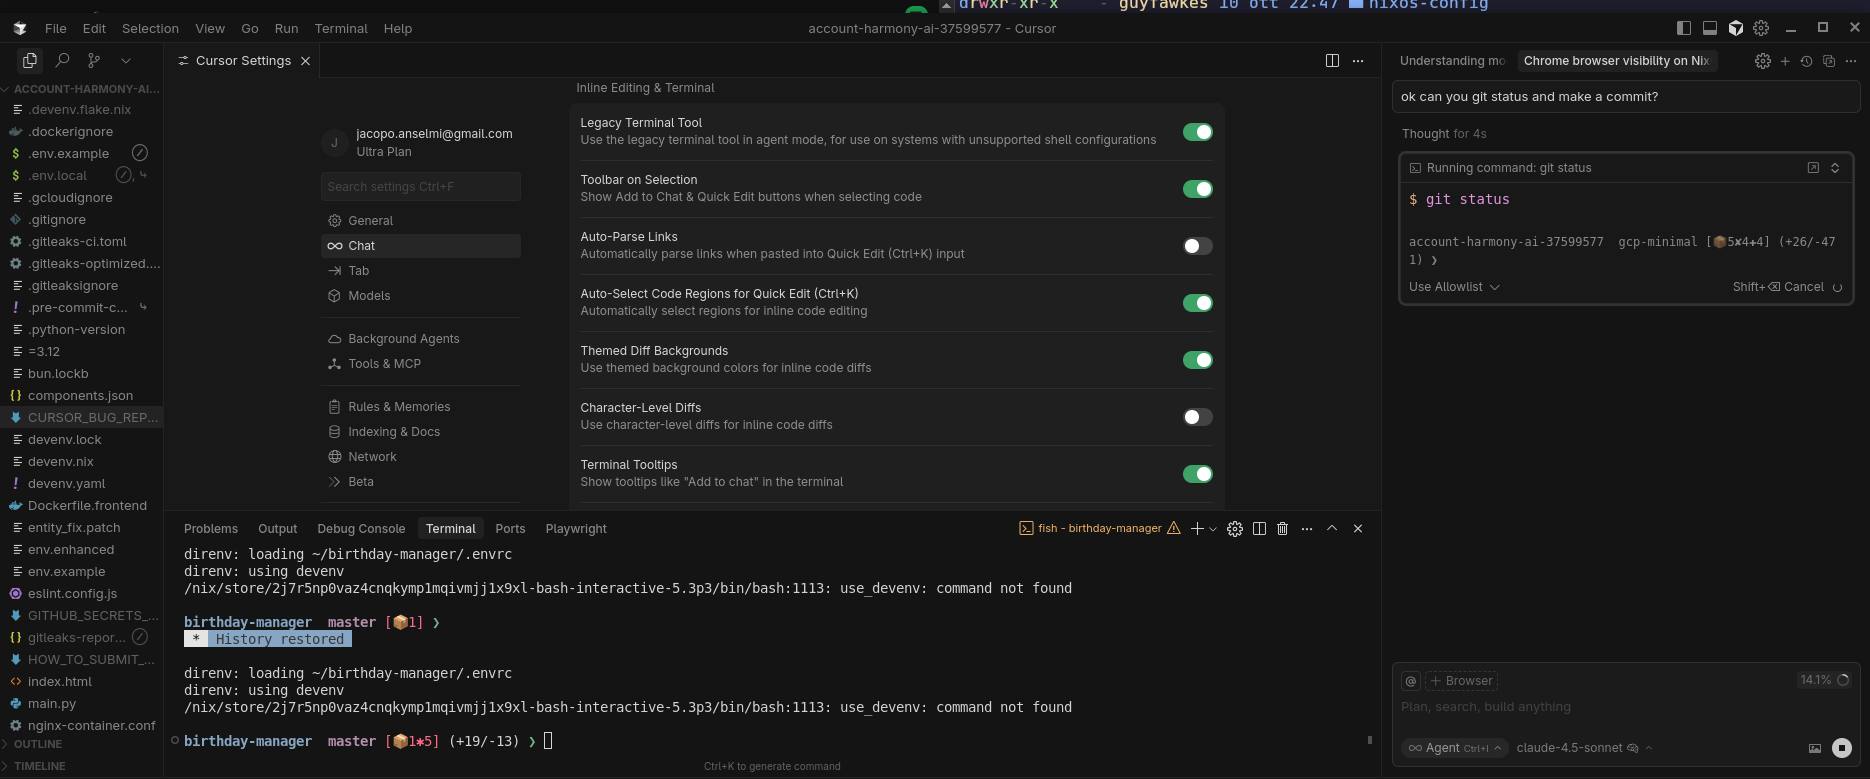The width and height of the screenshot is (1870, 779).
Task: Collapse the ACCOUNT-HARMONY-AI folder section
Action: (x=82, y=89)
